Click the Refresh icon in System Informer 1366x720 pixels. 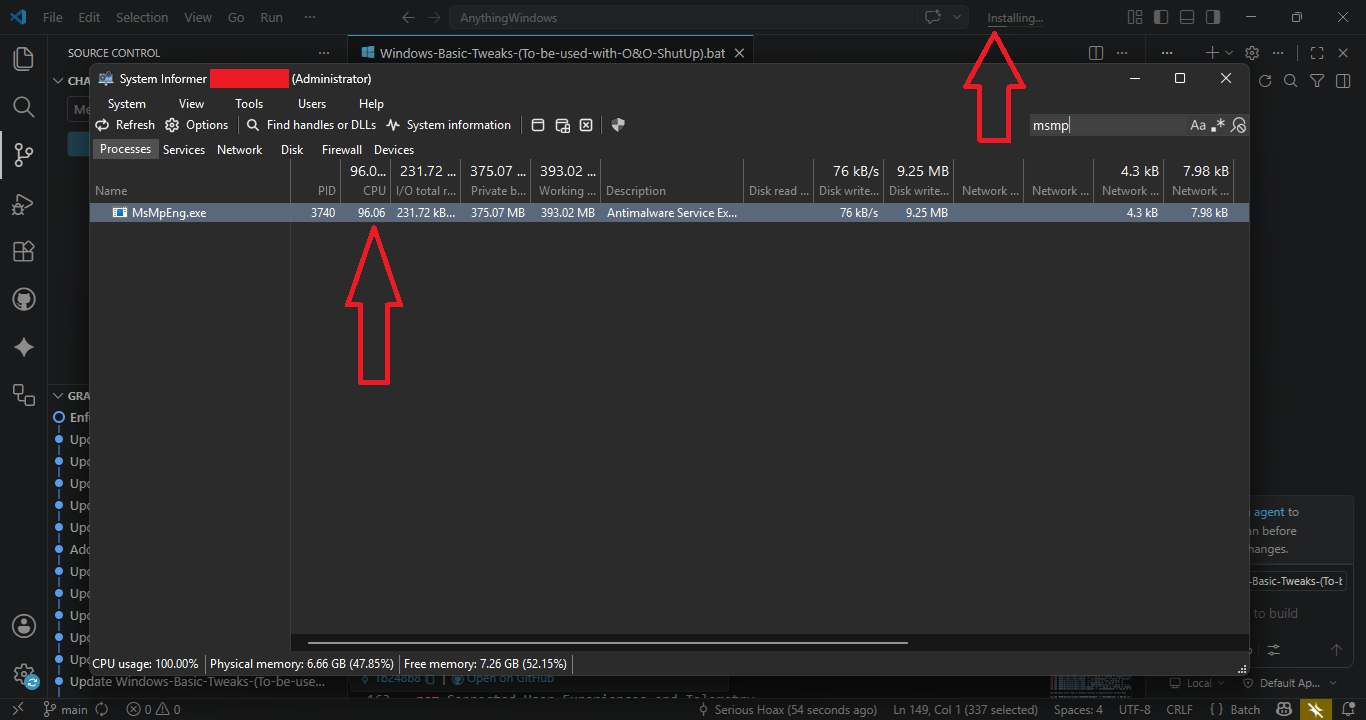[102, 125]
